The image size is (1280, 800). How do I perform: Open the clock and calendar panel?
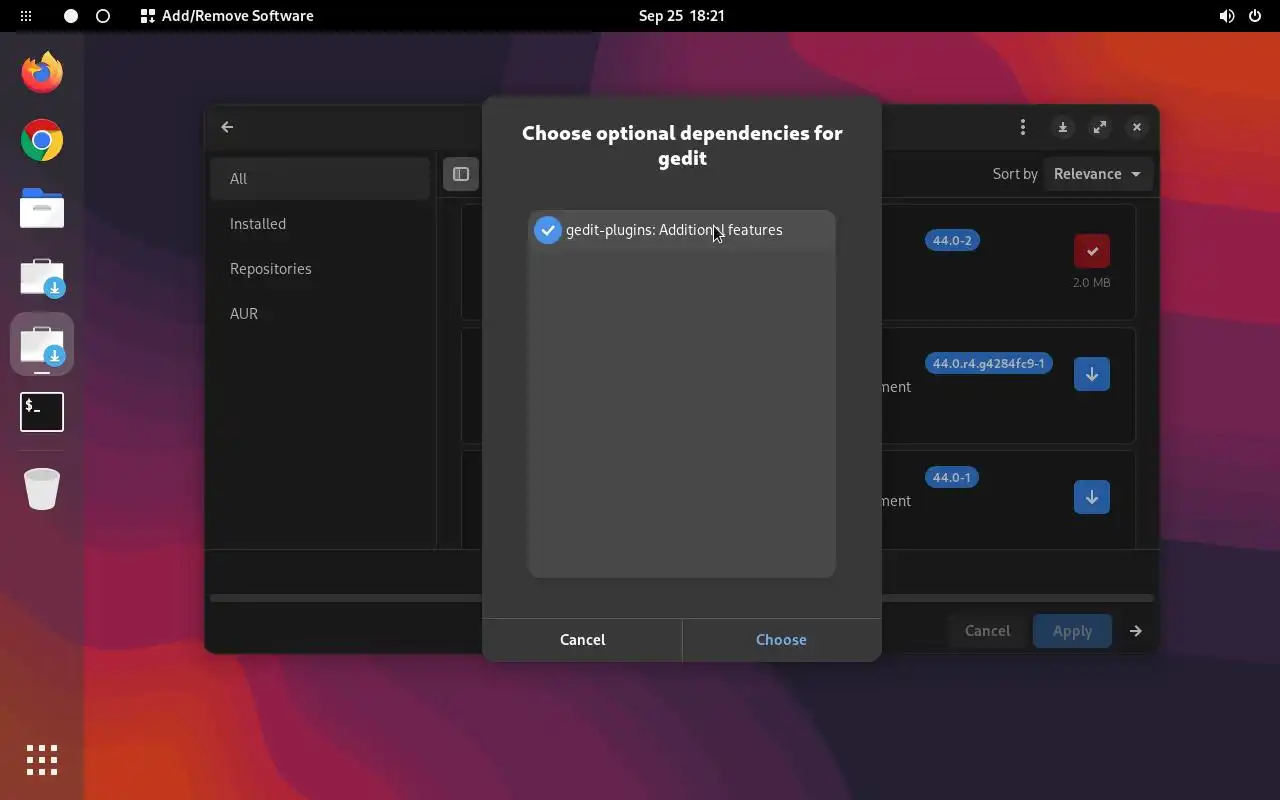(682, 16)
